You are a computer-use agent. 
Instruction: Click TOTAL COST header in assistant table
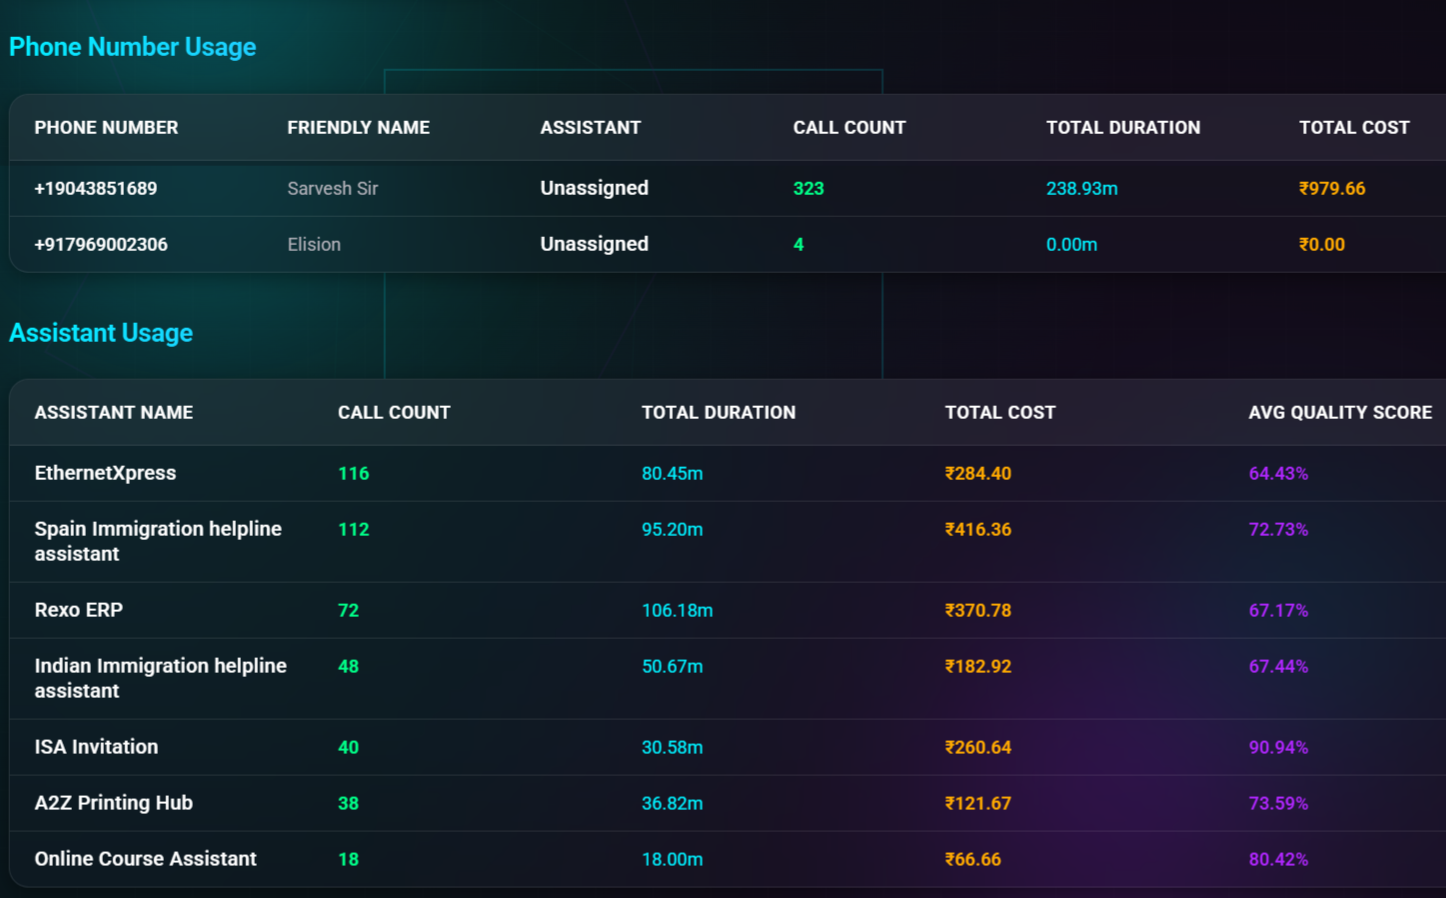point(1000,412)
